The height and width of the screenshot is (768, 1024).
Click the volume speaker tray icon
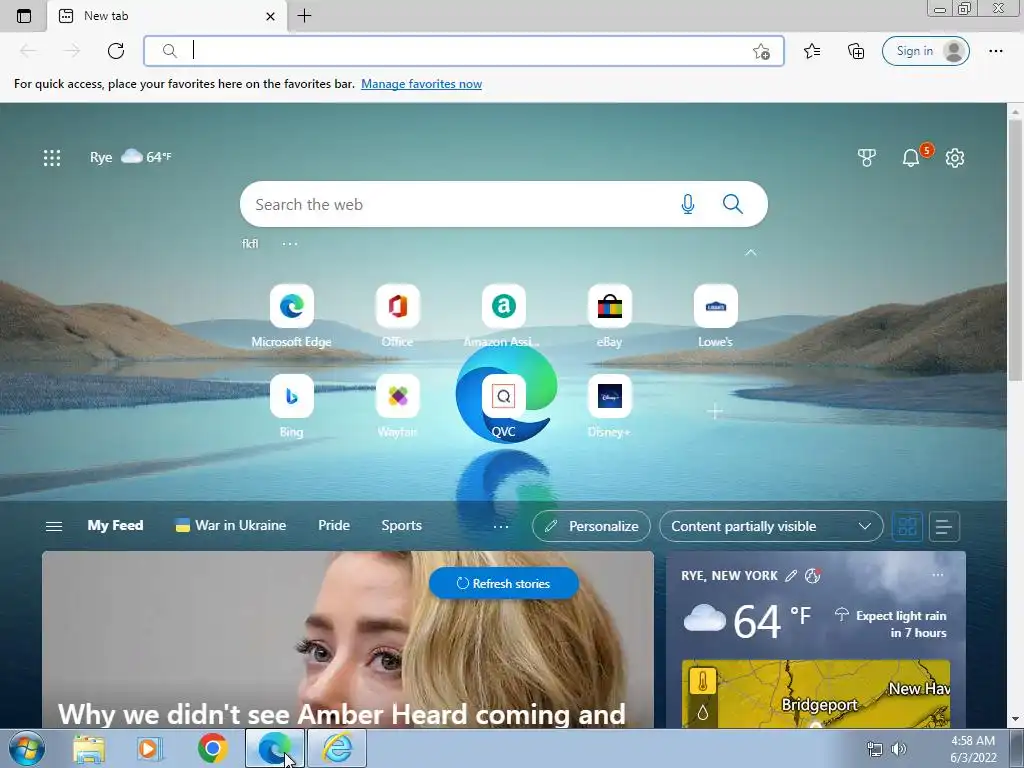coord(899,749)
